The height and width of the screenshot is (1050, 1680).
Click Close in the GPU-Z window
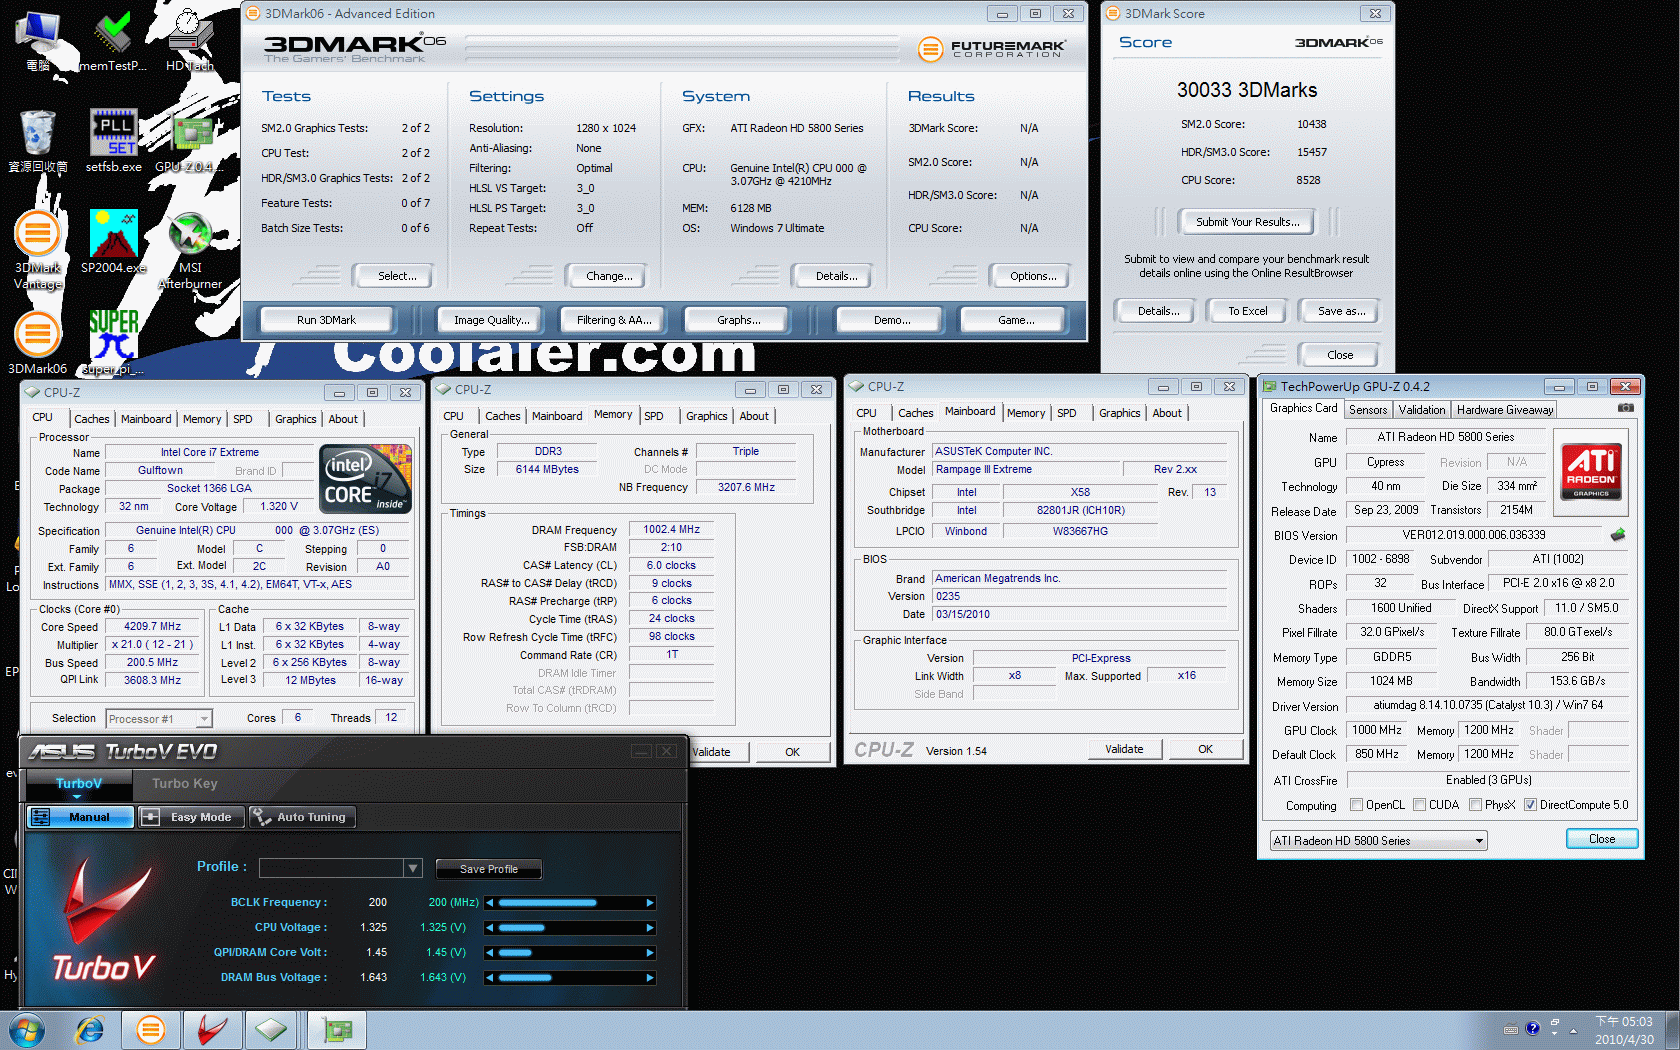coord(1601,839)
